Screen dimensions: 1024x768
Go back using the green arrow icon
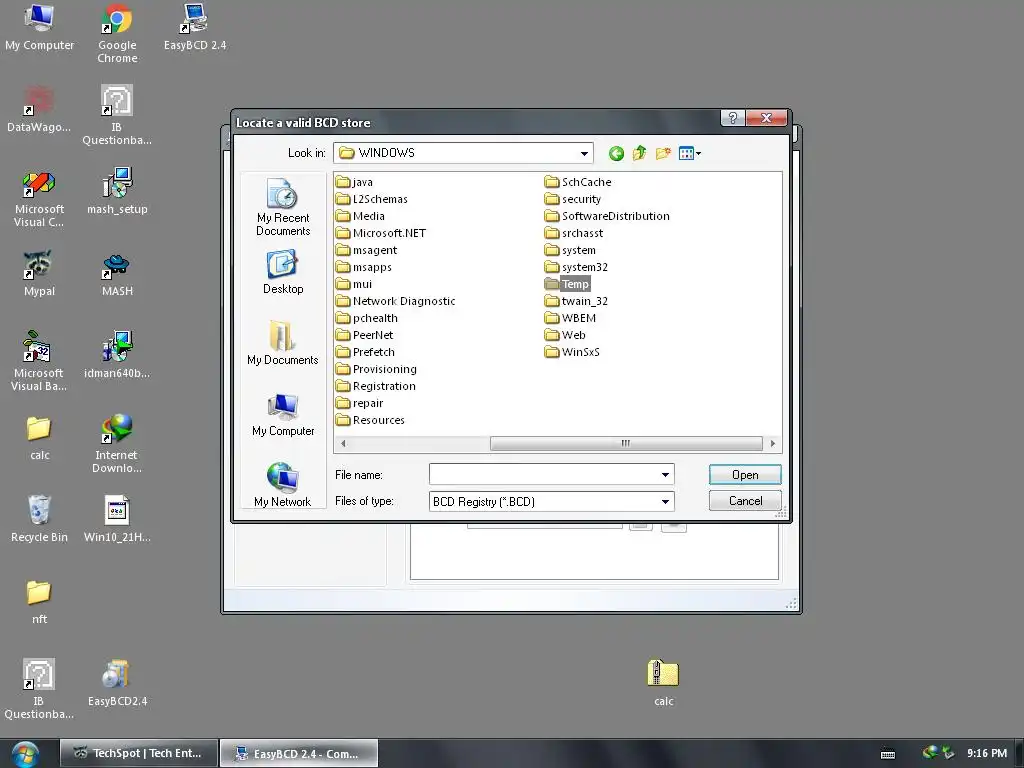pyautogui.click(x=616, y=153)
